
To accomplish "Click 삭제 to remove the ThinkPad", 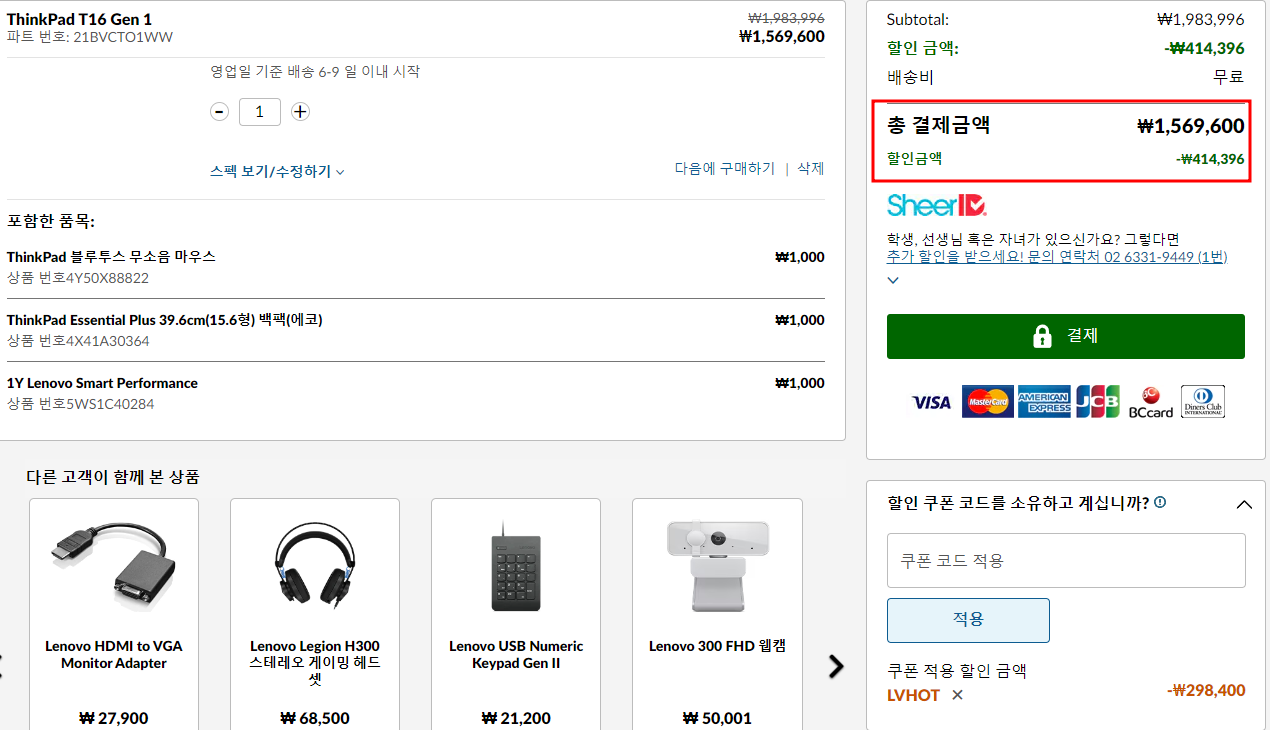I will [811, 168].
